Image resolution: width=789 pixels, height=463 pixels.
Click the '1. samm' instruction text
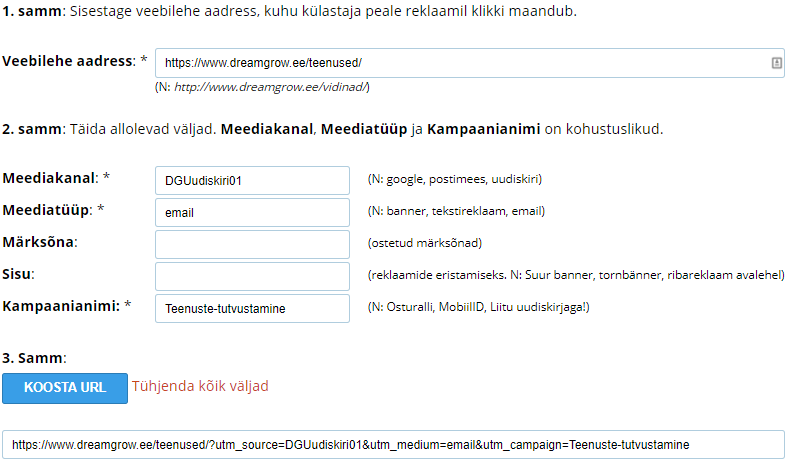pyautogui.click(x=289, y=11)
